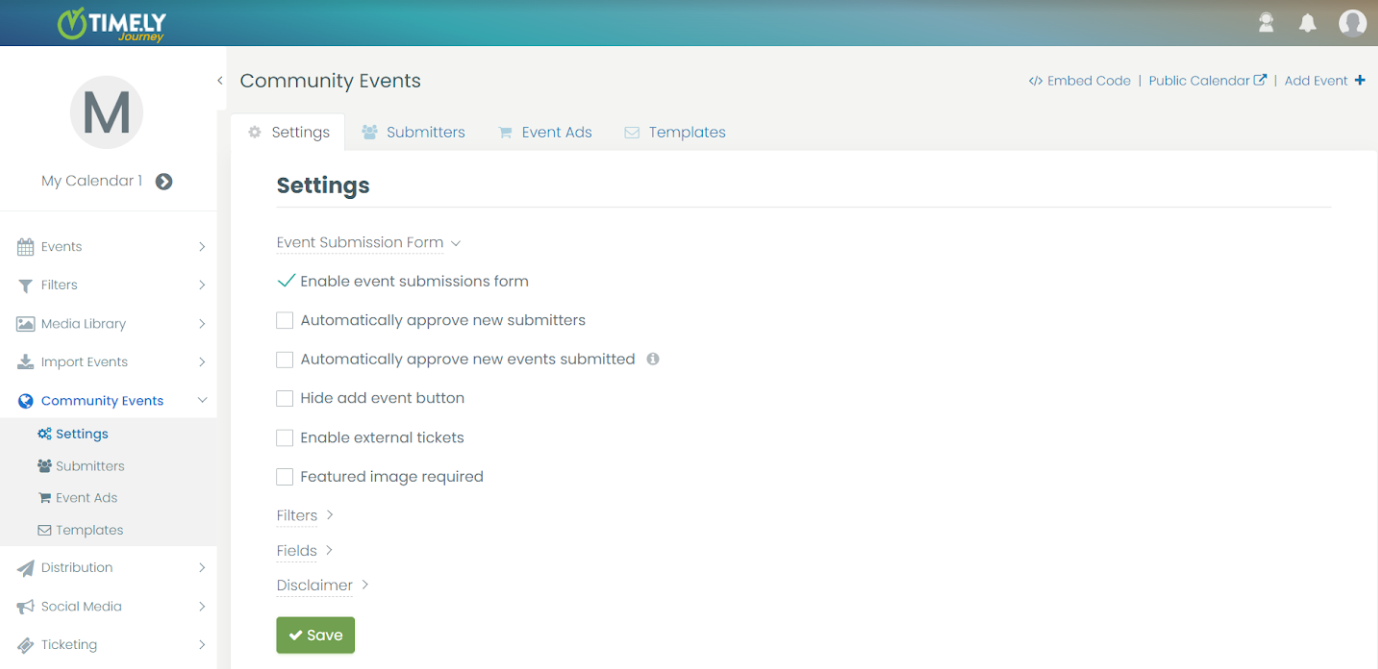Uncheck Enable event submissions form
1378x669 pixels.
coord(285,281)
